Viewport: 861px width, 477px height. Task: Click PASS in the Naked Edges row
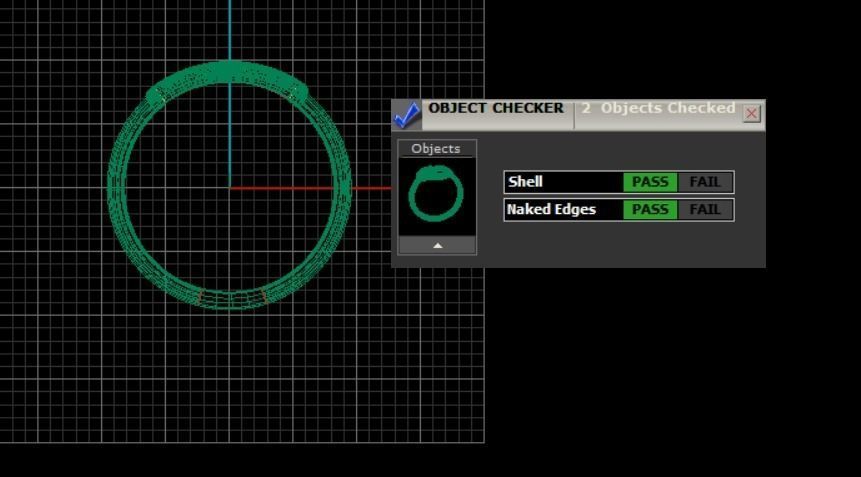click(650, 209)
